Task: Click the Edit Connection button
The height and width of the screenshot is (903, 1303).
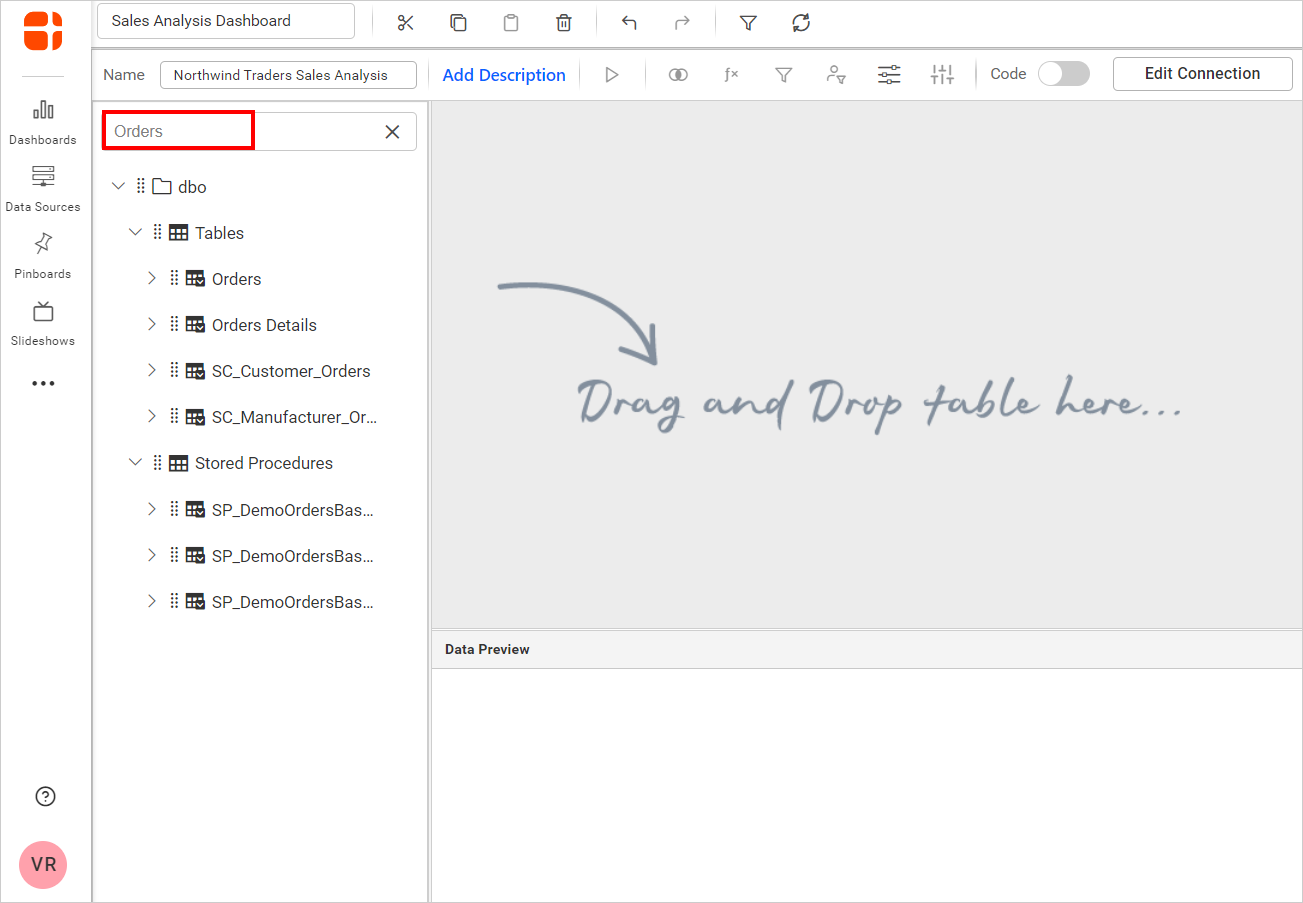Action: (x=1202, y=74)
